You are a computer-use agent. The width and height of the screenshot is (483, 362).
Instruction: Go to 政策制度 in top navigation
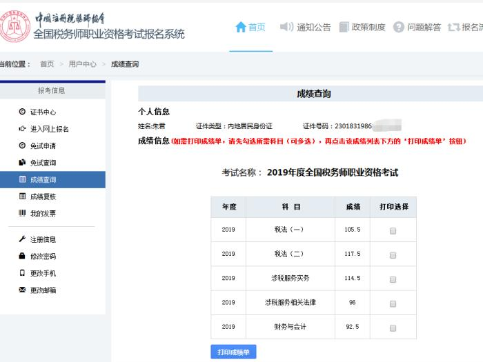coord(362,27)
